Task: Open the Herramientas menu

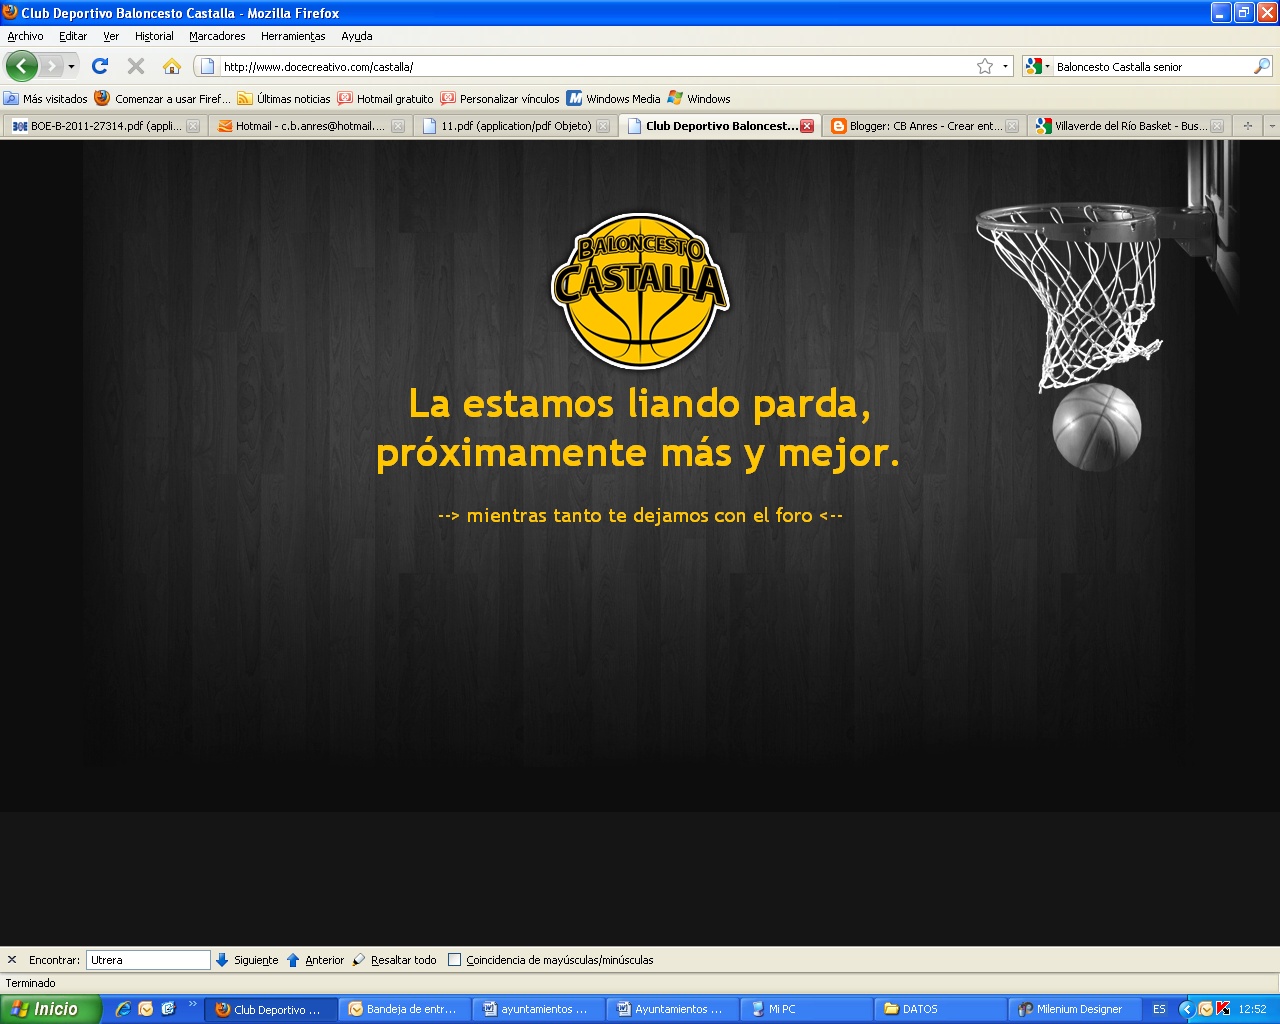Action: (x=293, y=36)
